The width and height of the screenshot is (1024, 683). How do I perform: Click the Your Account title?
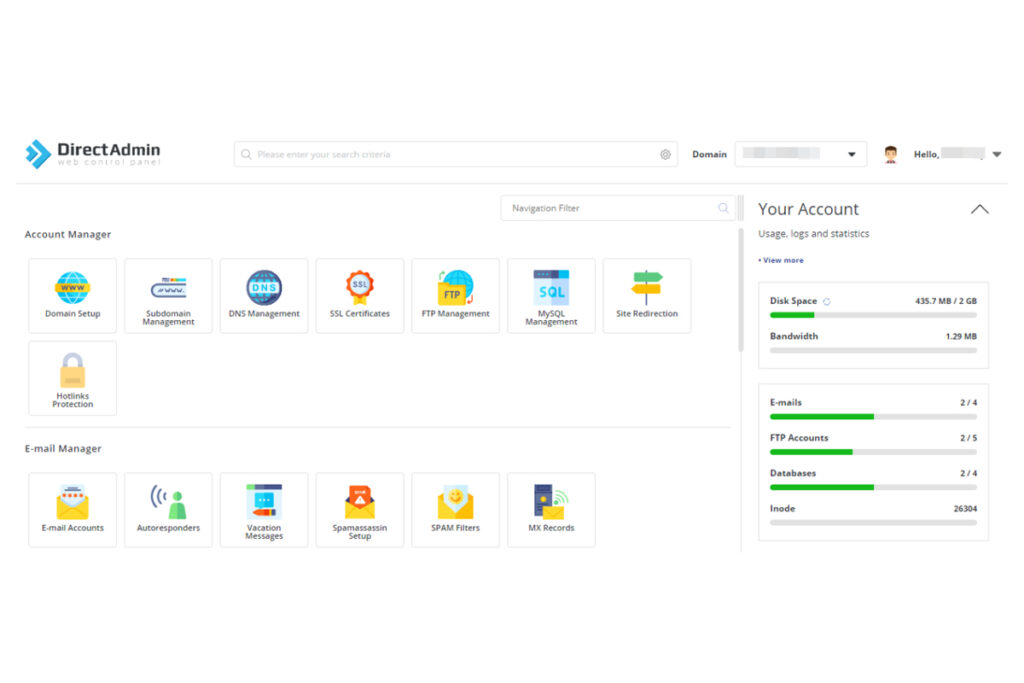coord(808,209)
